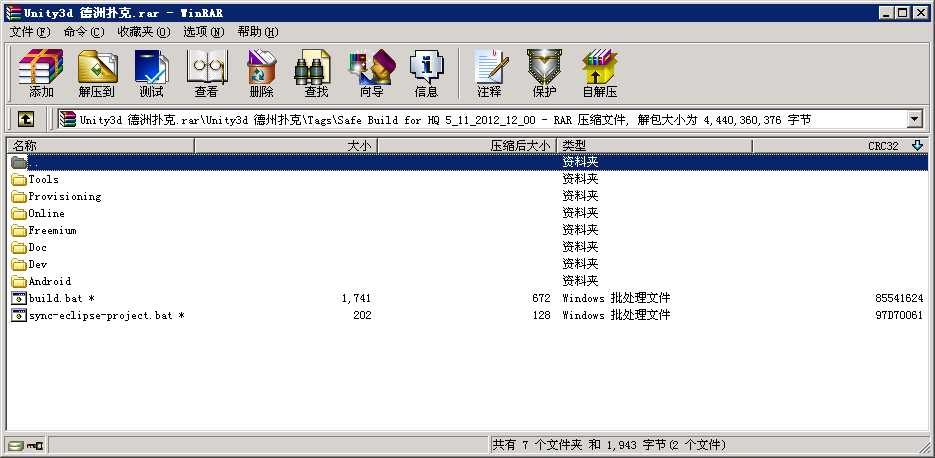Click the CRC32 value '97D70061'
Image resolution: width=935 pixels, height=458 pixels.
click(899, 315)
